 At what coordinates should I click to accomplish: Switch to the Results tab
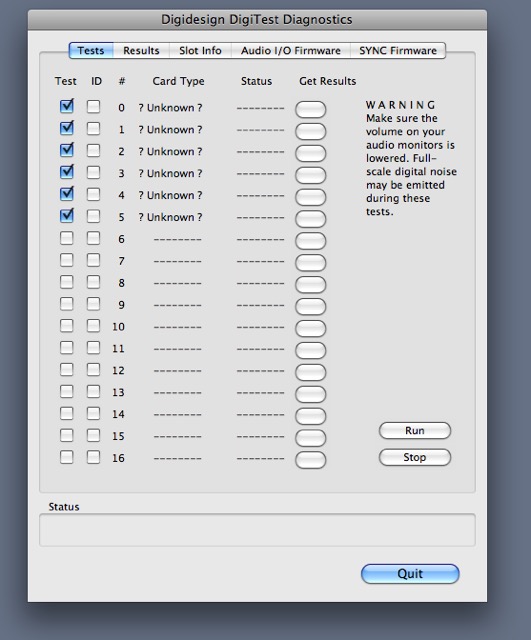(141, 51)
